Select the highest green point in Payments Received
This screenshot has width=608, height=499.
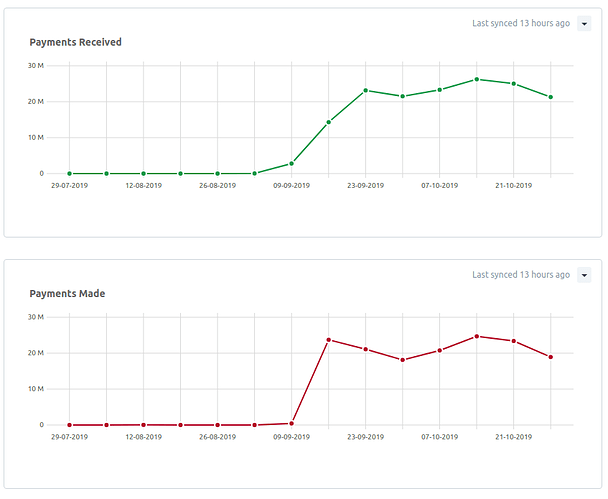tap(477, 79)
